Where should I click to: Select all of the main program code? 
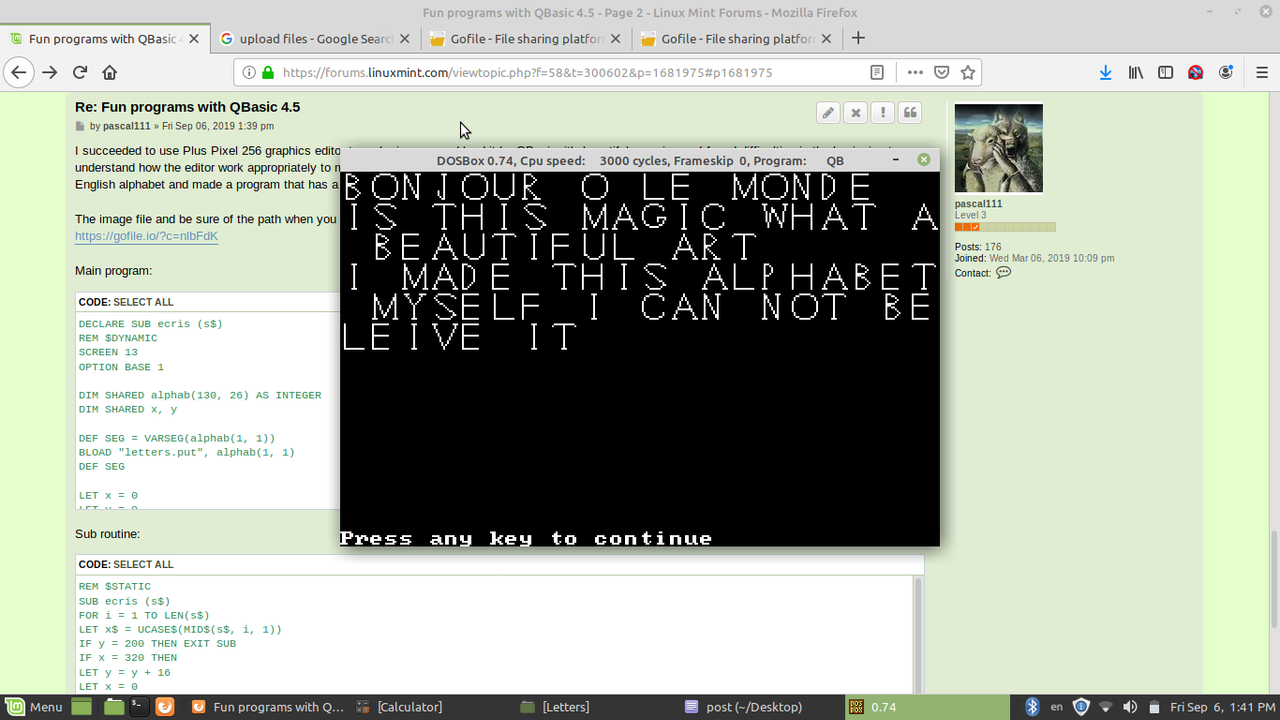[143, 302]
